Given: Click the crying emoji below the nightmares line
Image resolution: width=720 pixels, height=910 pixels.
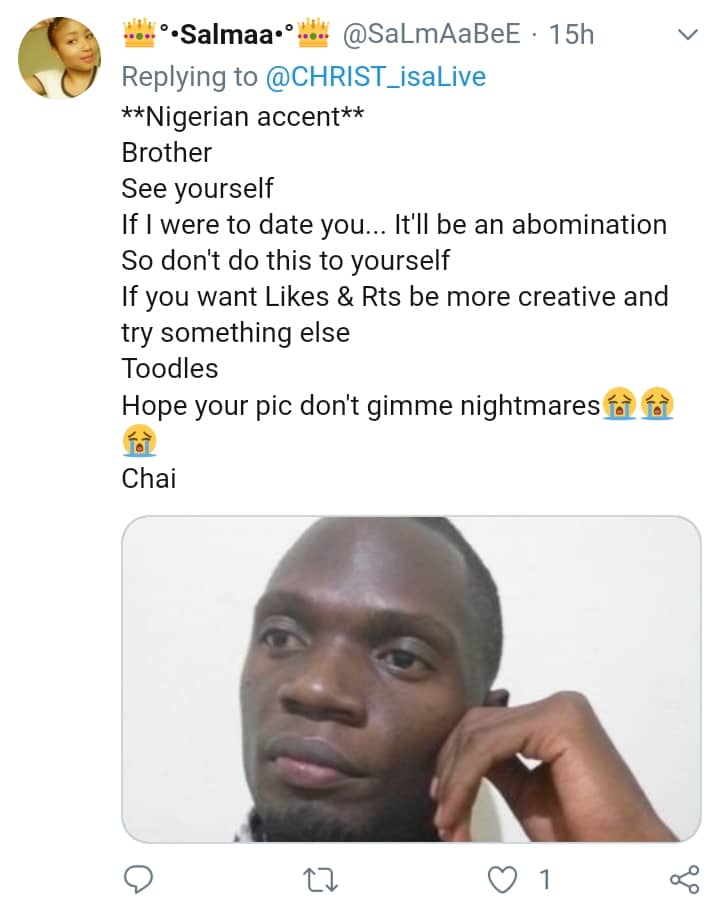Looking at the screenshot, I should pos(139,441).
